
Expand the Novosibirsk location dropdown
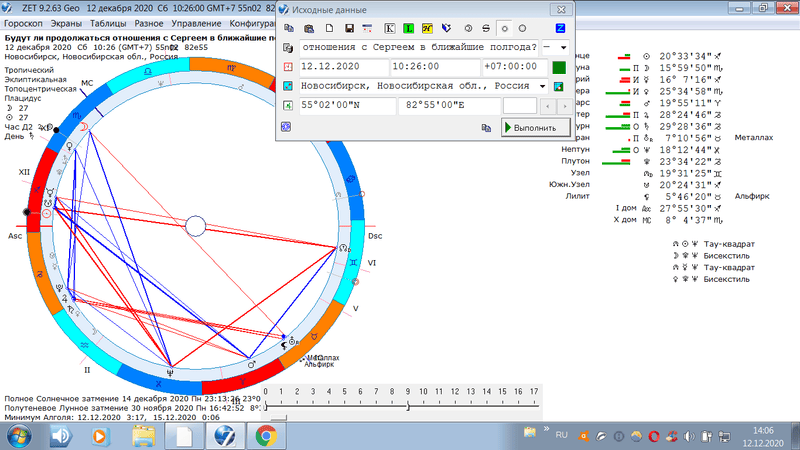[543, 86]
